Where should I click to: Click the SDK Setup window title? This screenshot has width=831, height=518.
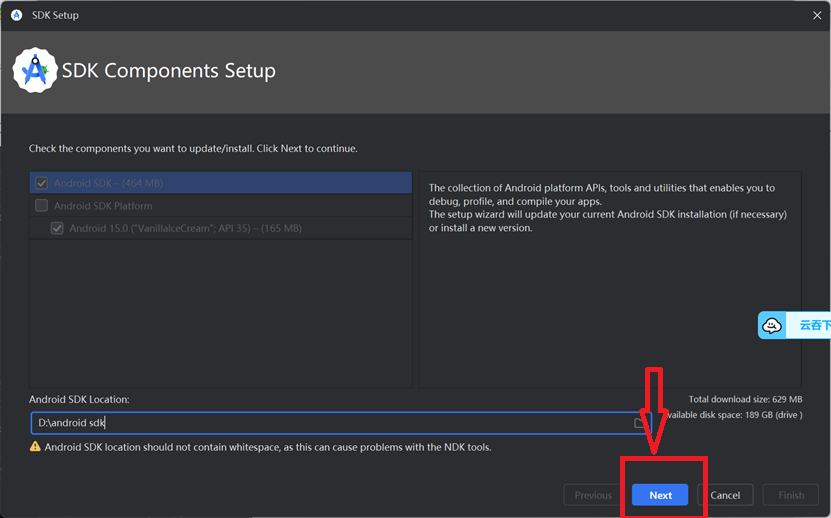coord(55,15)
